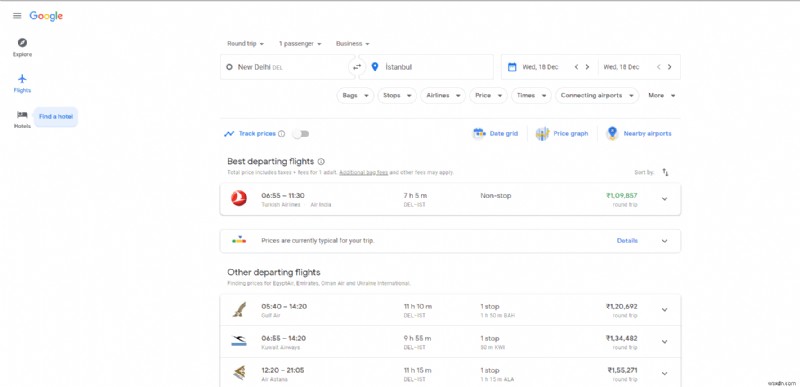Open the Round trip dropdown
The image size is (800, 387).
click(245, 44)
